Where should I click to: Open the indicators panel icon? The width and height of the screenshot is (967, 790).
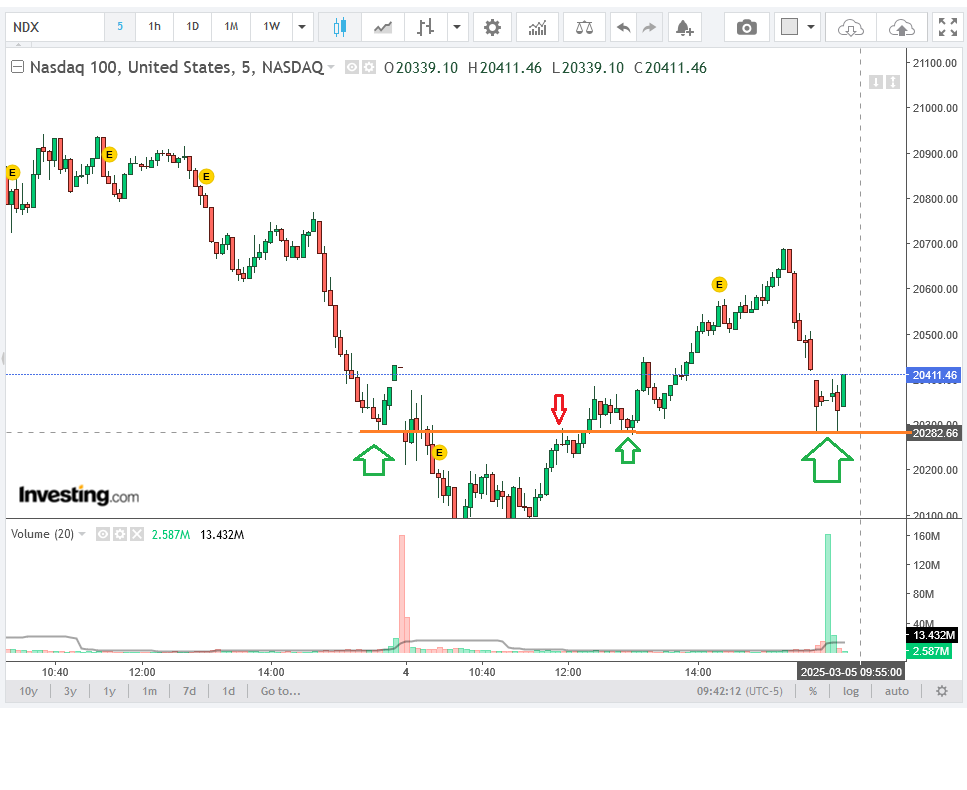(x=538, y=27)
